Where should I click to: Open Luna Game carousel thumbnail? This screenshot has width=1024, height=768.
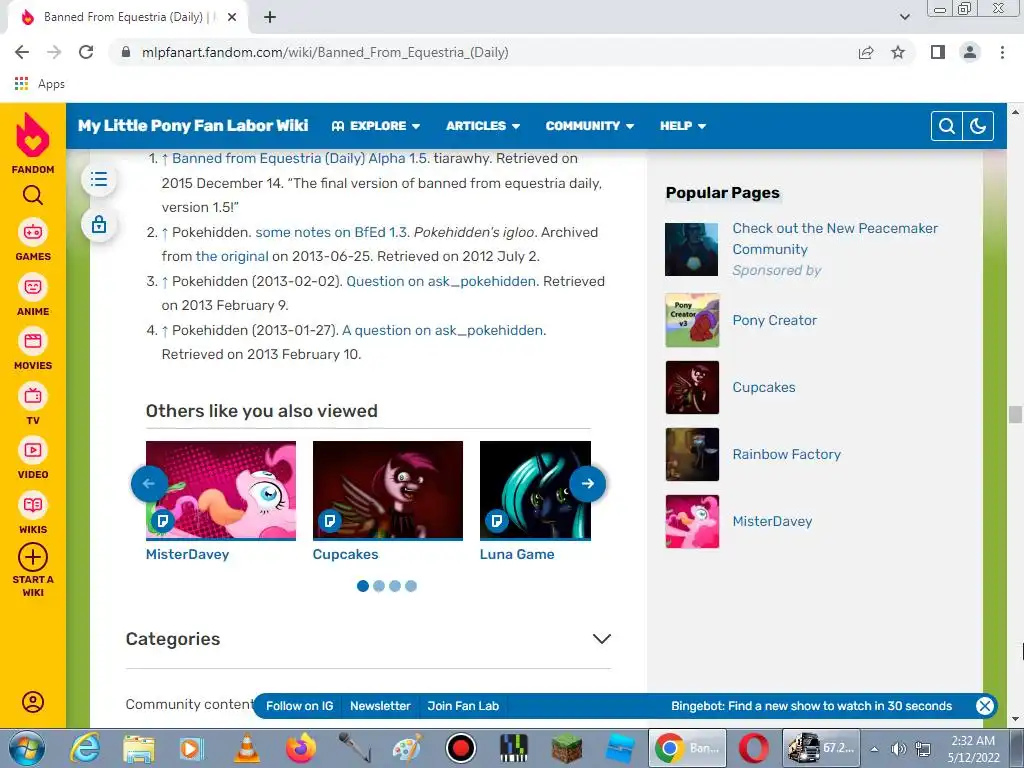click(x=535, y=490)
